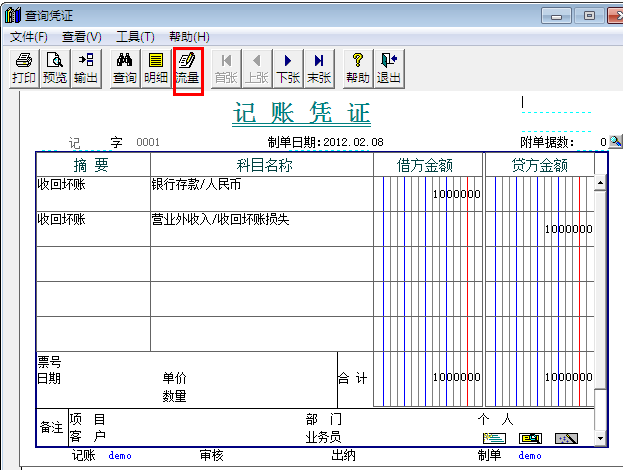Click 制单日期 2012.02.08 date
623x470 pixels.
(353, 142)
